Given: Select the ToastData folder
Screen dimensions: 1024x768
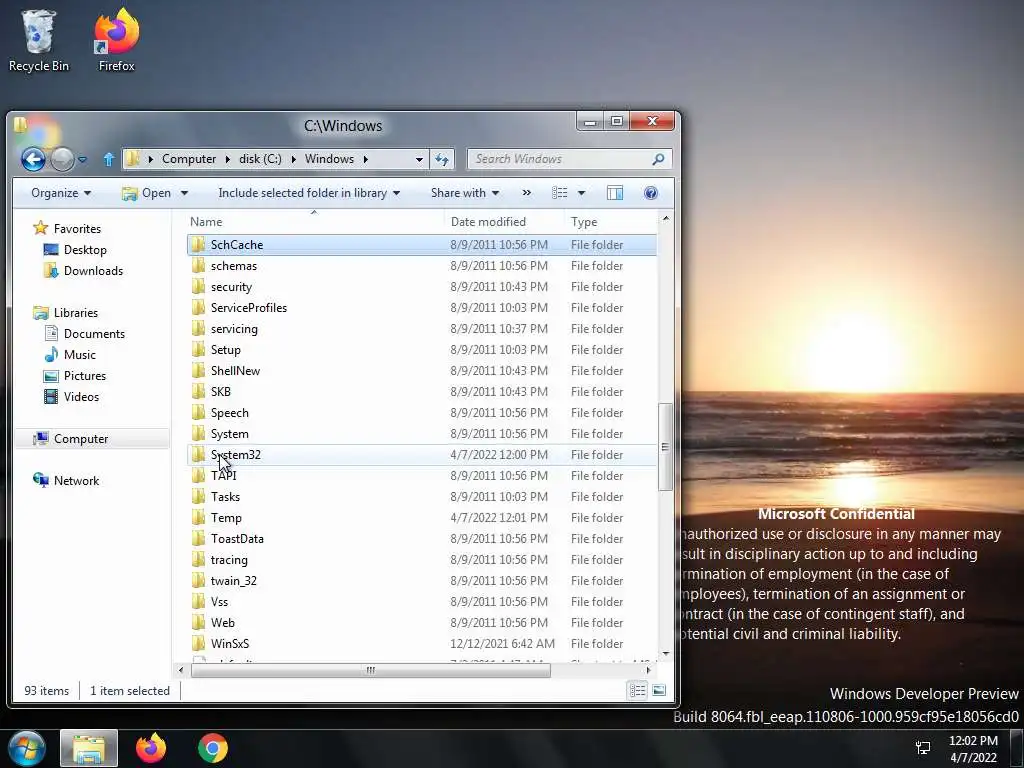Looking at the screenshot, I should (x=422, y=538).
